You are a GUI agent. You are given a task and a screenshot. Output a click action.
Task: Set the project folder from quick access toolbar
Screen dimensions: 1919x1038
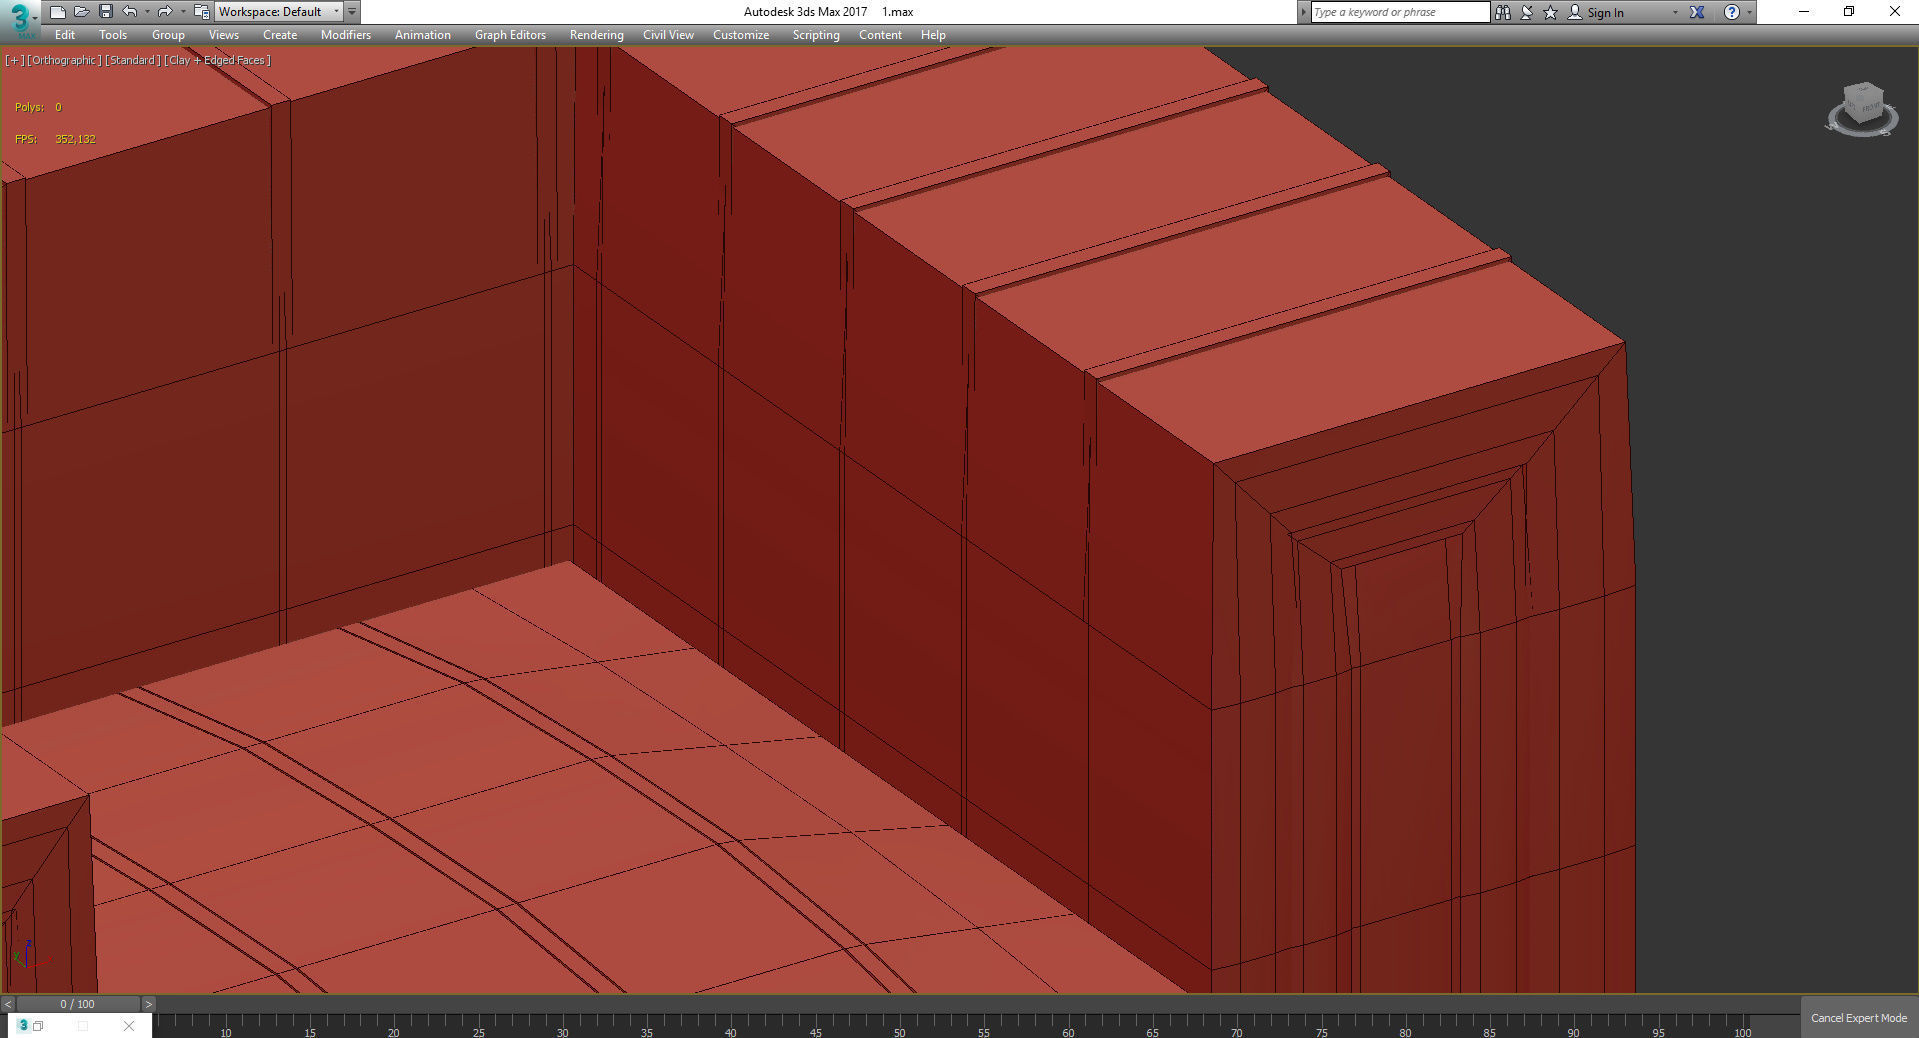tap(201, 12)
